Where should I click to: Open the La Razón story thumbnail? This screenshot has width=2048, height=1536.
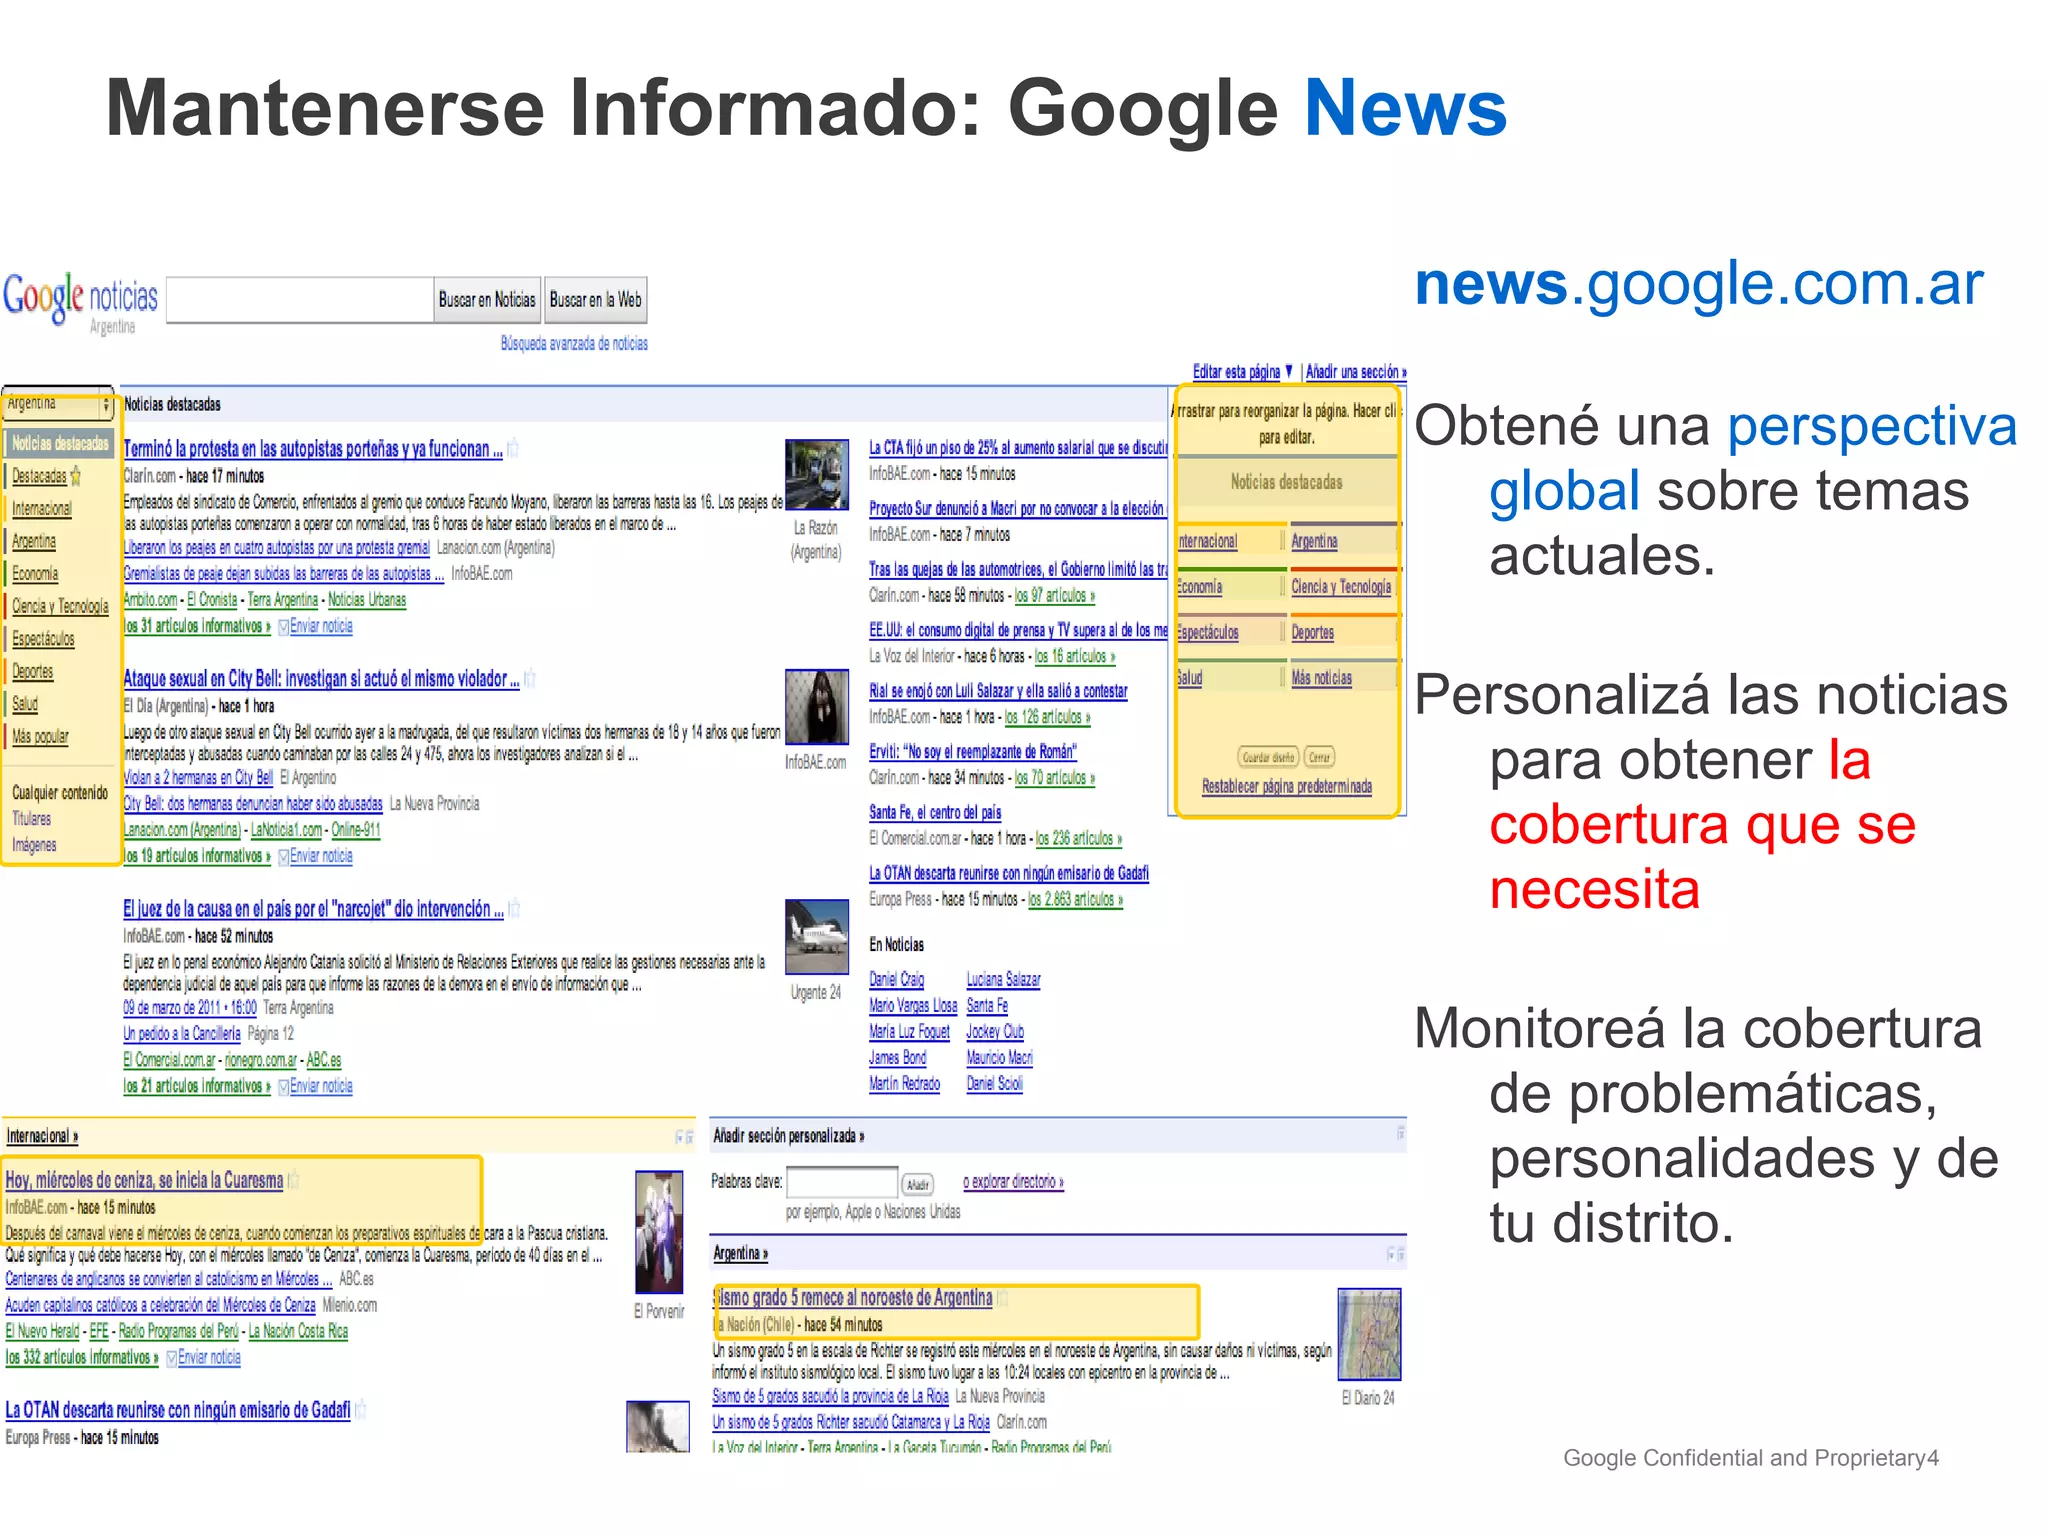(x=817, y=476)
